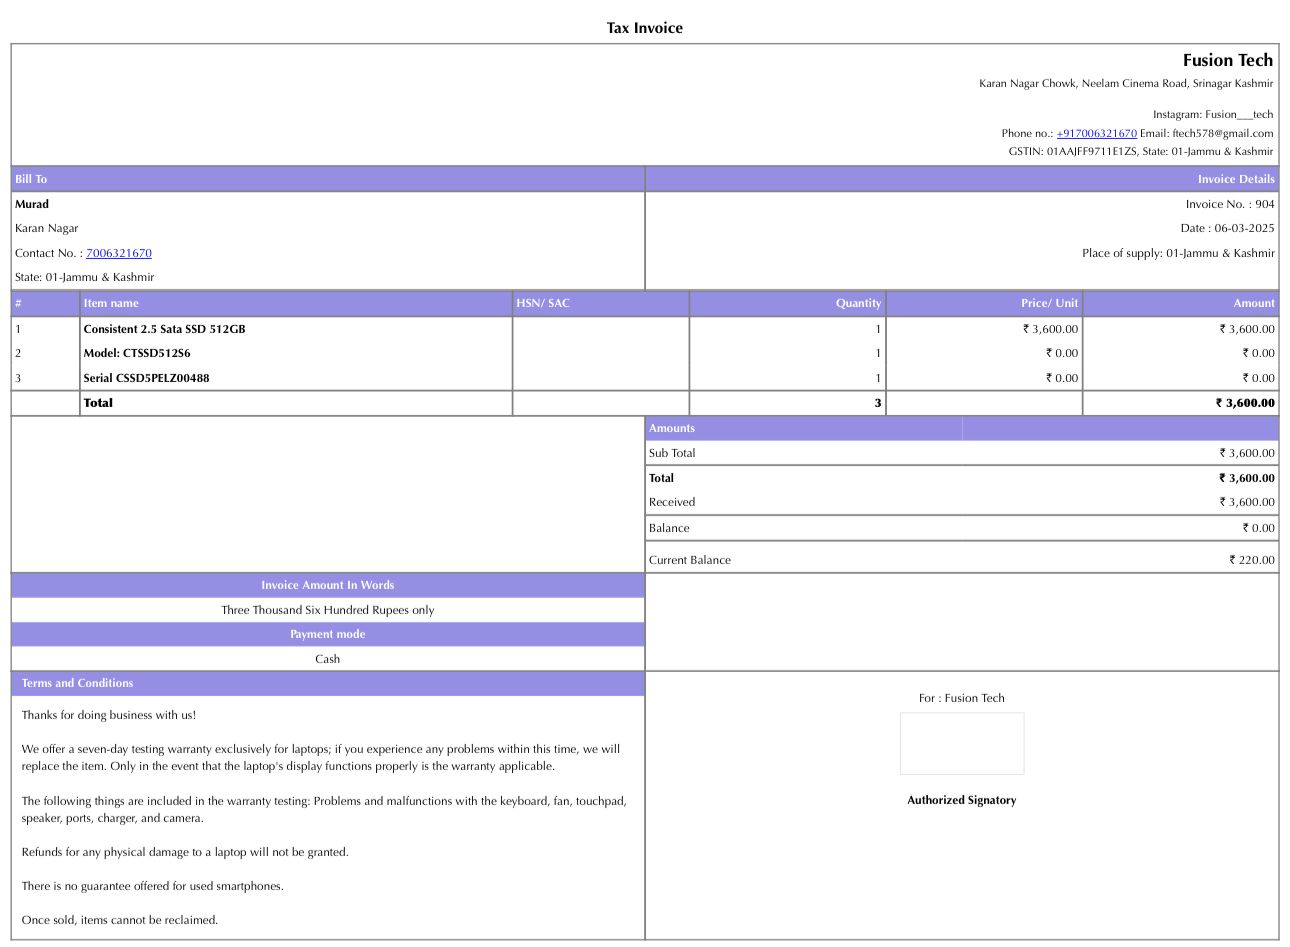Open the +917006321670 phone number link
Image resolution: width=1290 pixels, height=947 pixels.
point(1096,133)
